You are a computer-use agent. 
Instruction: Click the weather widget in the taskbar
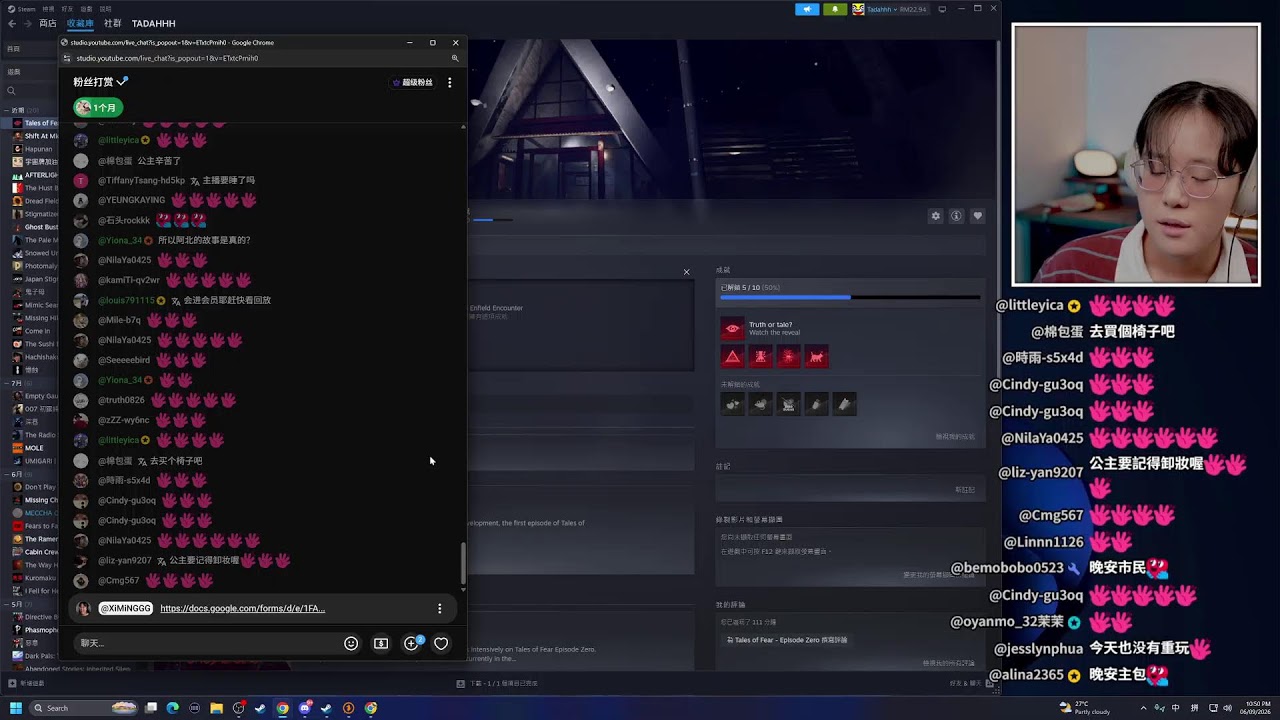click(1084, 708)
